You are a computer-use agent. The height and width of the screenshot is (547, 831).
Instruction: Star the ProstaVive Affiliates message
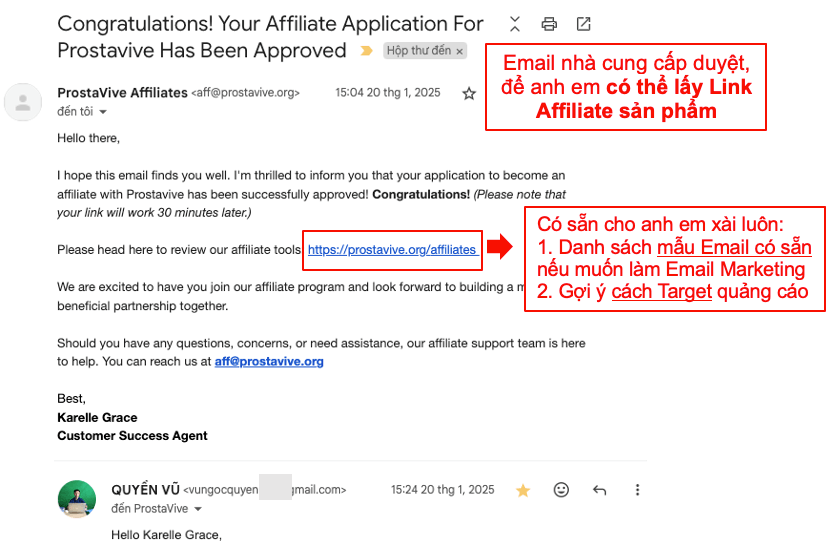point(469,94)
